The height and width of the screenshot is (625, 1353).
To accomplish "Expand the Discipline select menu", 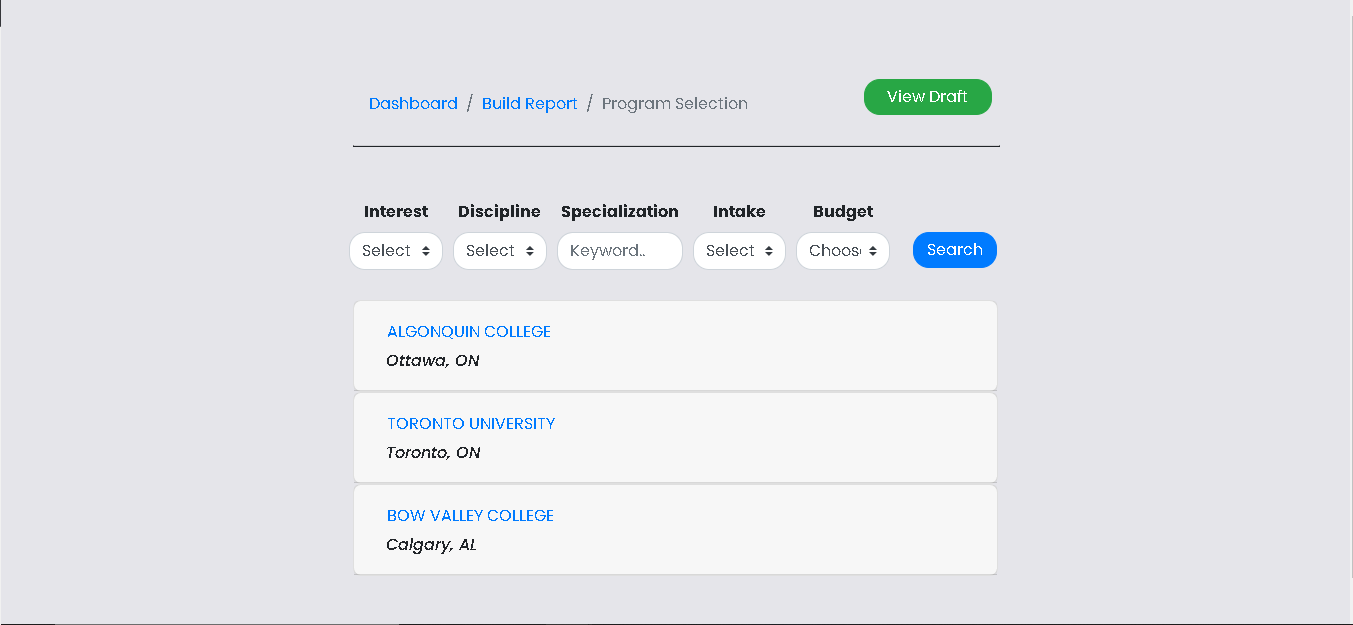I will click(500, 251).
